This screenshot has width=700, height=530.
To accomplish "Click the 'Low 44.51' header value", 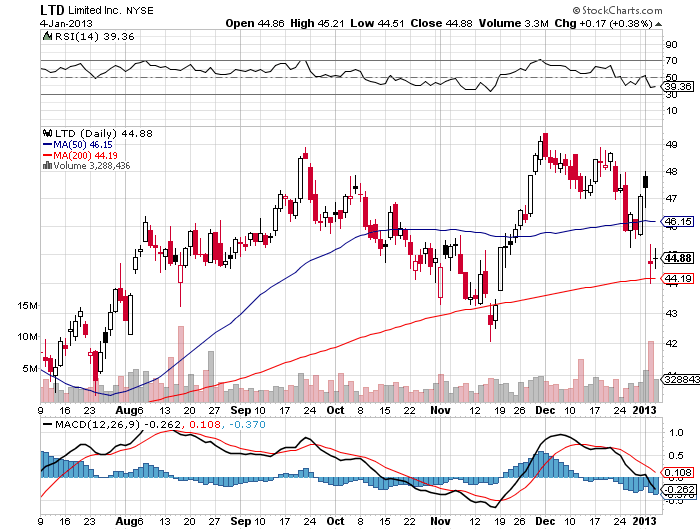I will click(377, 23).
